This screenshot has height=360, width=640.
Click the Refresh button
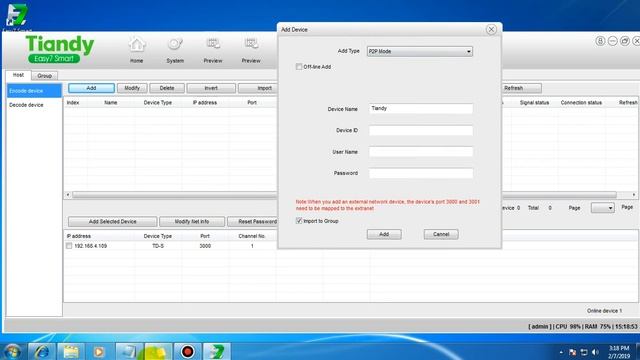[x=521, y=88]
